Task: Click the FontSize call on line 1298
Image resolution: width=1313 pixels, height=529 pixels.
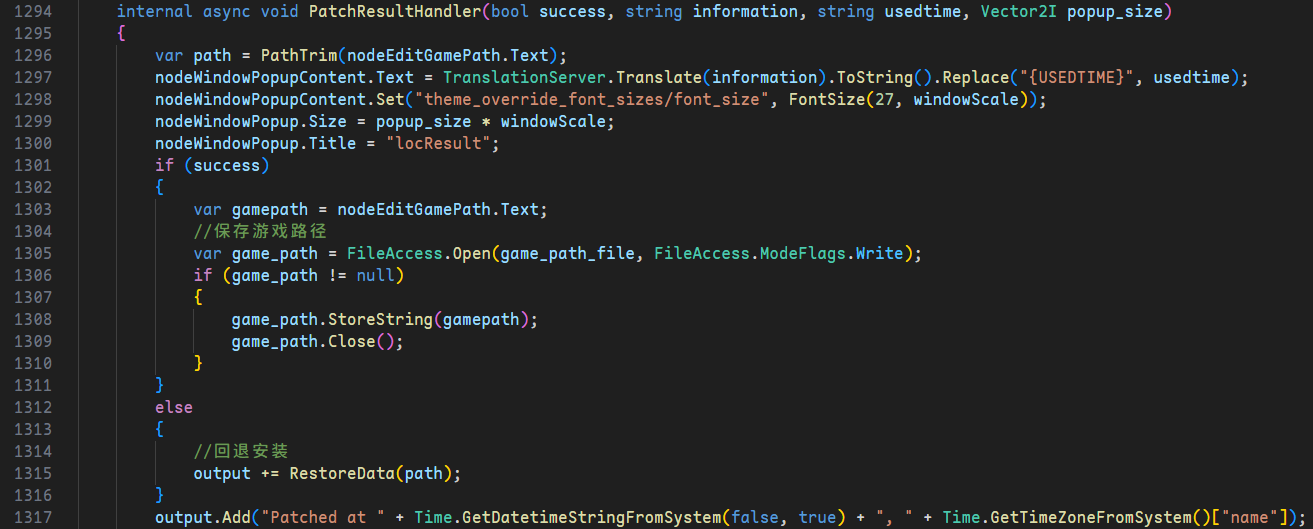Action: [x=828, y=99]
